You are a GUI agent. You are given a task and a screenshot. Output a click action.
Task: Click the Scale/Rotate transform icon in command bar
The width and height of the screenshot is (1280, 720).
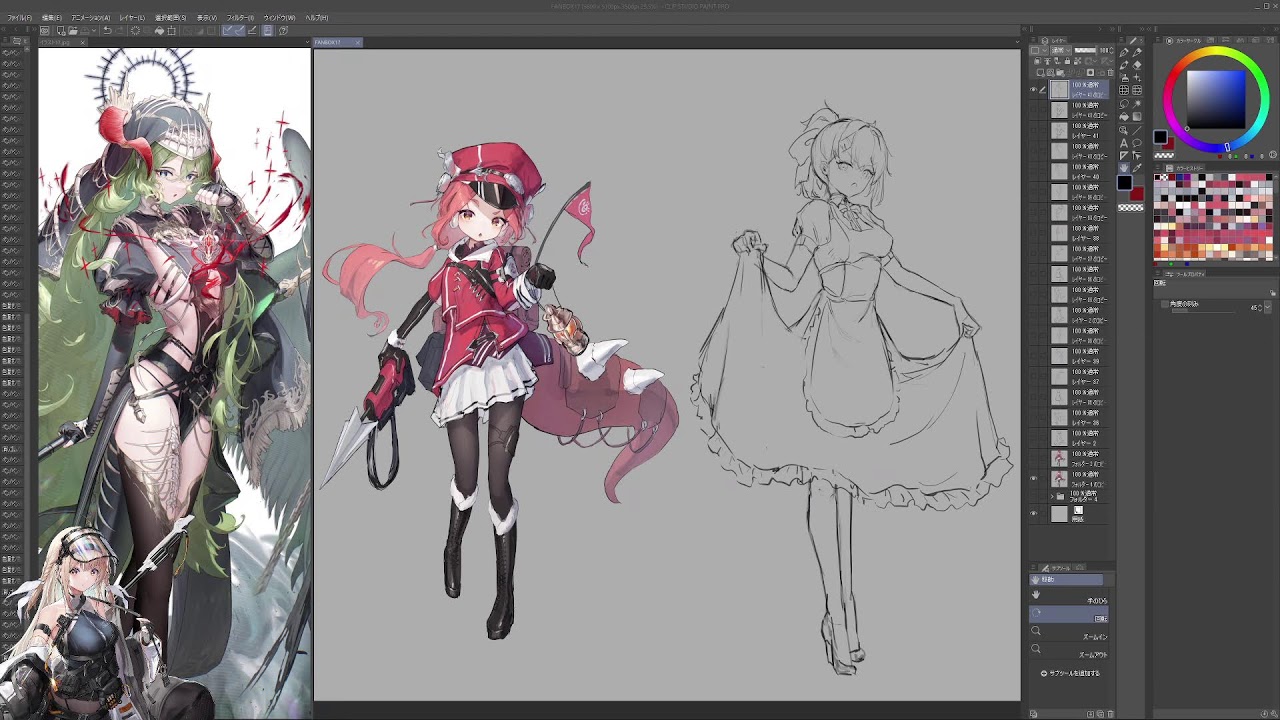click(x=171, y=30)
